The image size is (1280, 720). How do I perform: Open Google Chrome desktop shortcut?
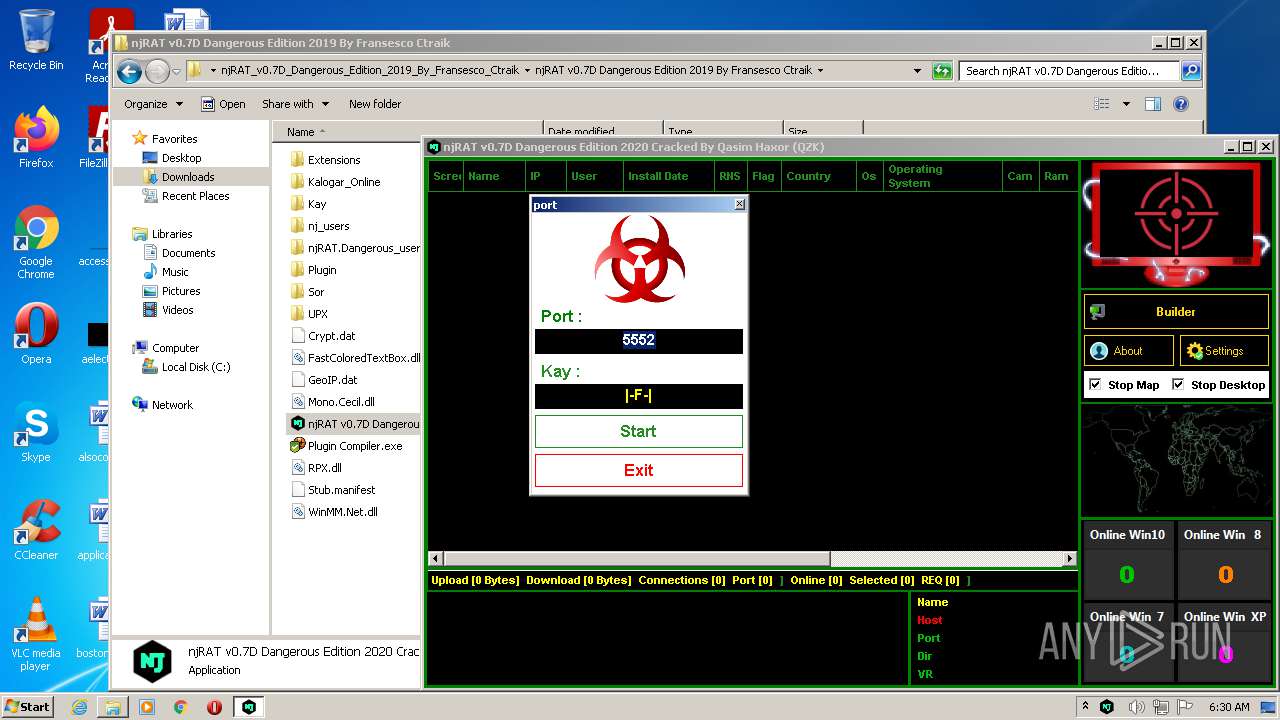point(36,243)
